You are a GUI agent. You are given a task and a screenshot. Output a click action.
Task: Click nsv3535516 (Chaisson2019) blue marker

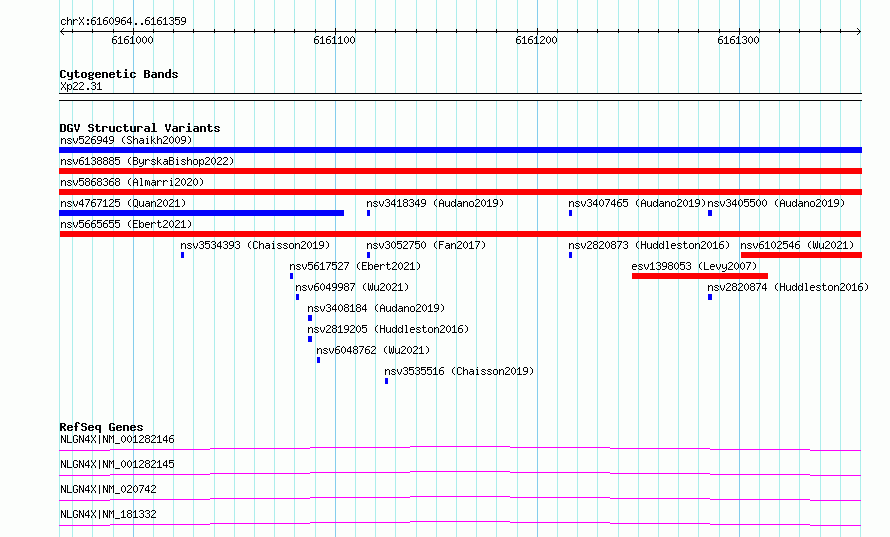pos(387,381)
